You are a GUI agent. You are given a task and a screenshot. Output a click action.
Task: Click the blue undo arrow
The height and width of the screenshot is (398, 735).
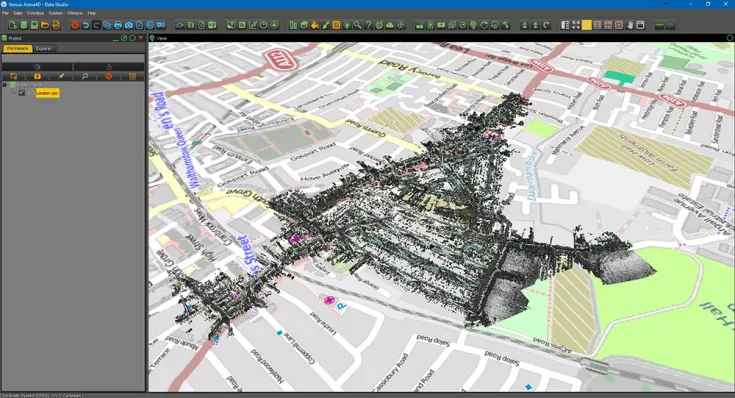point(86,25)
